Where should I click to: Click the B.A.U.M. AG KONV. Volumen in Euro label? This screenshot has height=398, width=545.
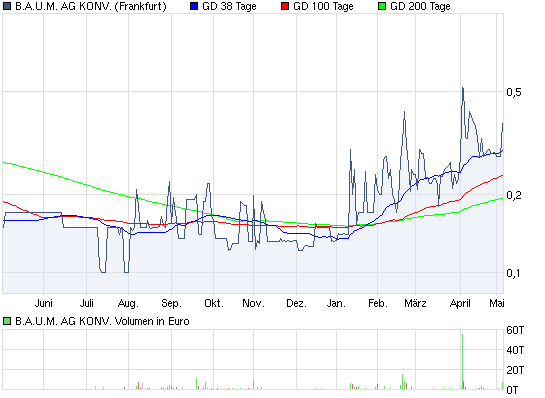(102, 321)
